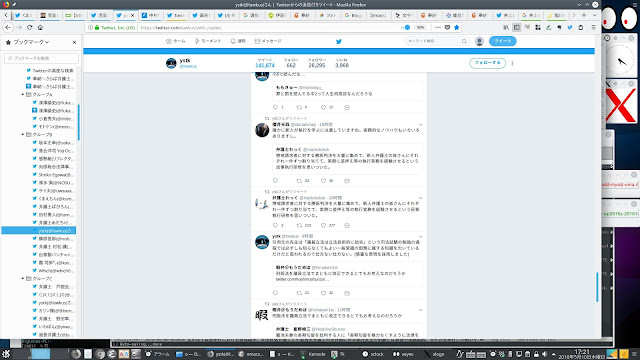
Task: Open the Twitterの高度な検索 bookmark
Action: tap(50, 71)
